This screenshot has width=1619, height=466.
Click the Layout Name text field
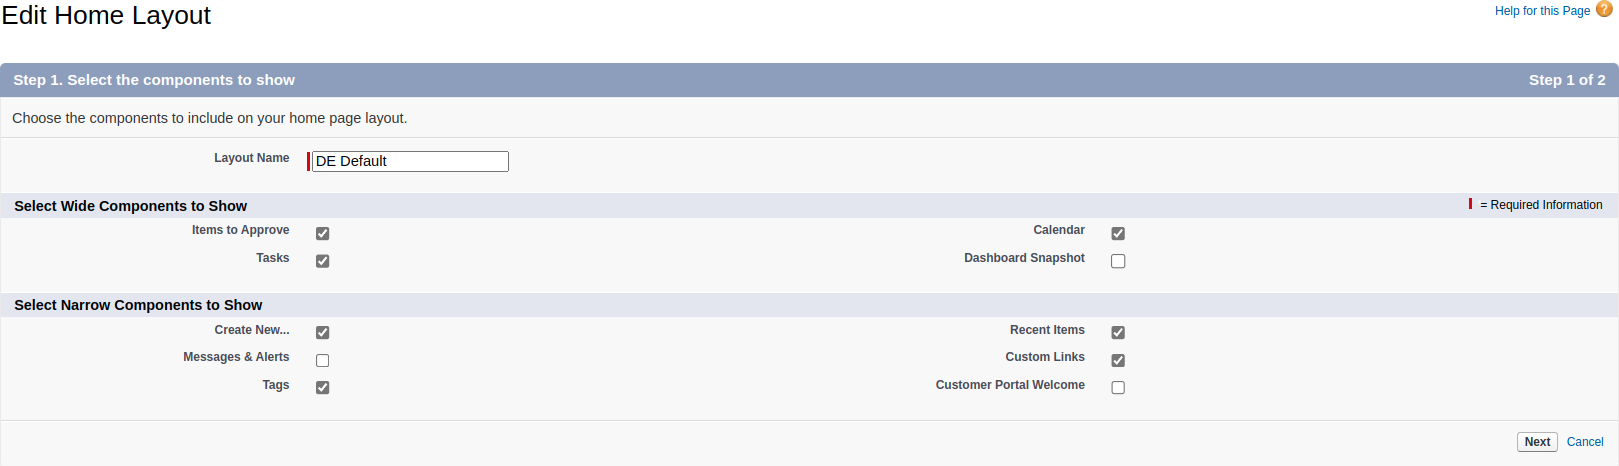click(410, 161)
